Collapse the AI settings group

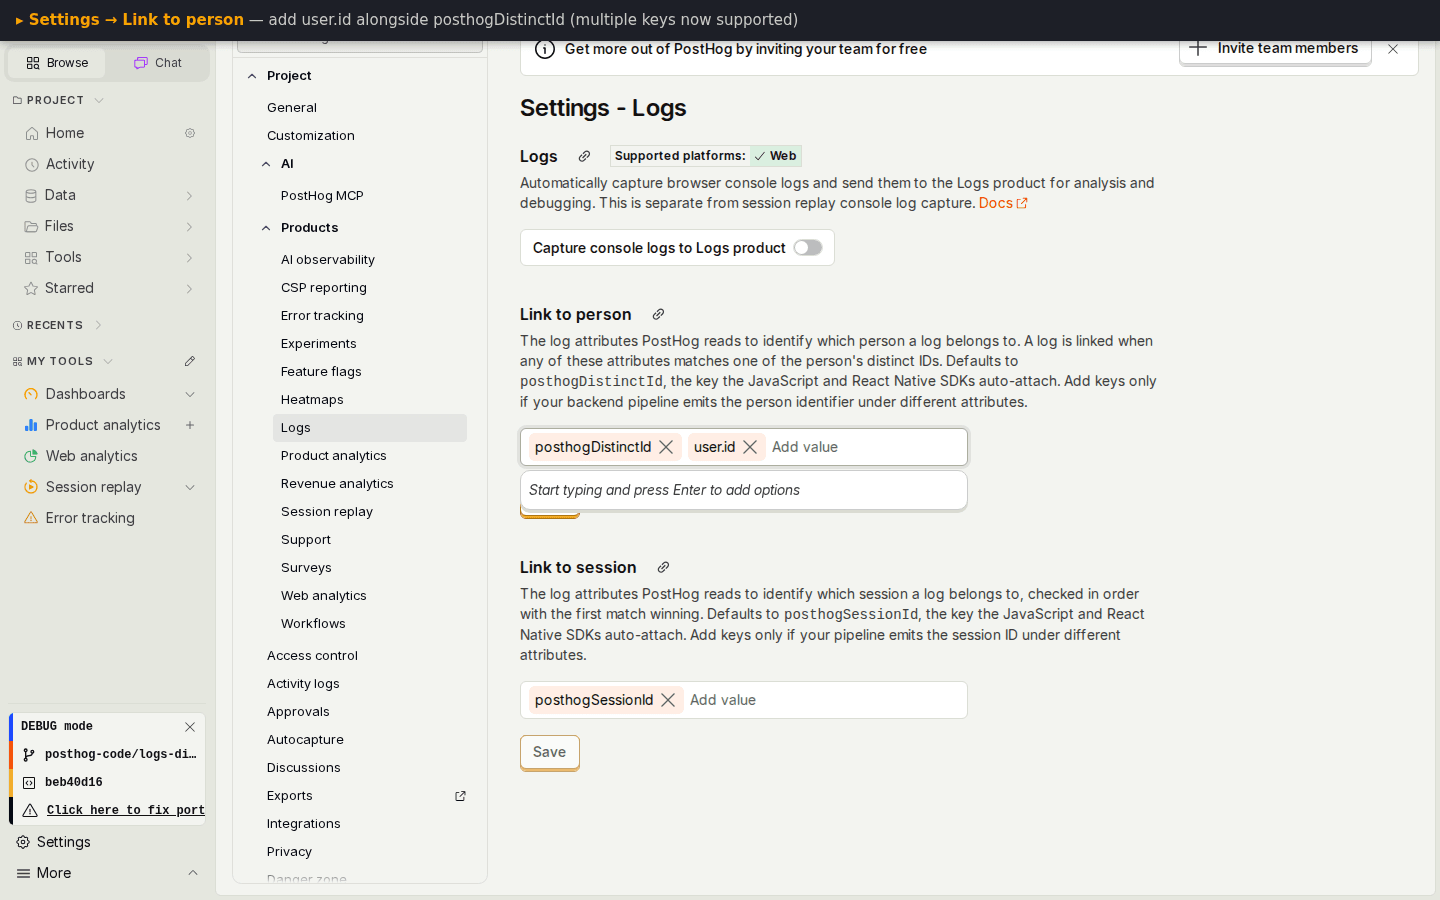click(266, 164)
